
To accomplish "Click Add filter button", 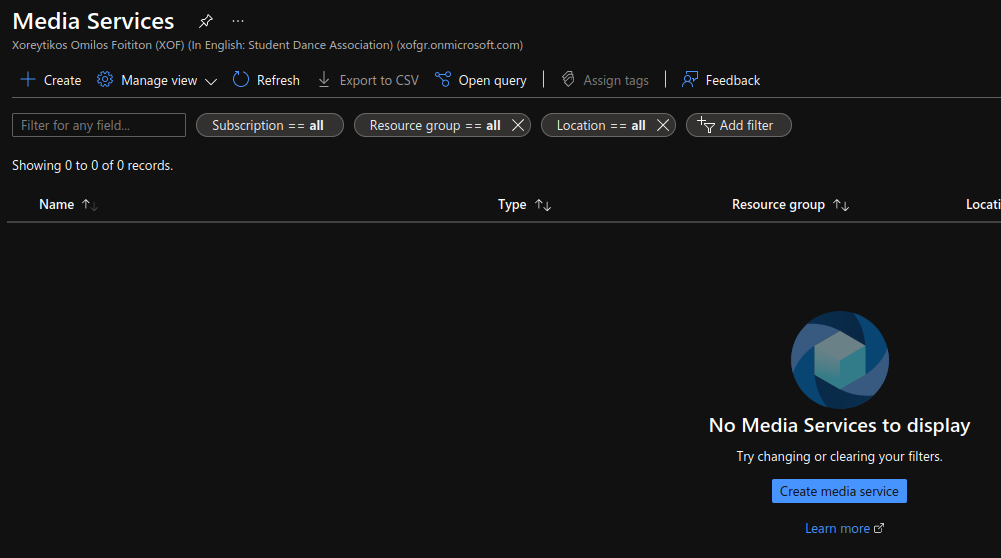I will 739,125.
